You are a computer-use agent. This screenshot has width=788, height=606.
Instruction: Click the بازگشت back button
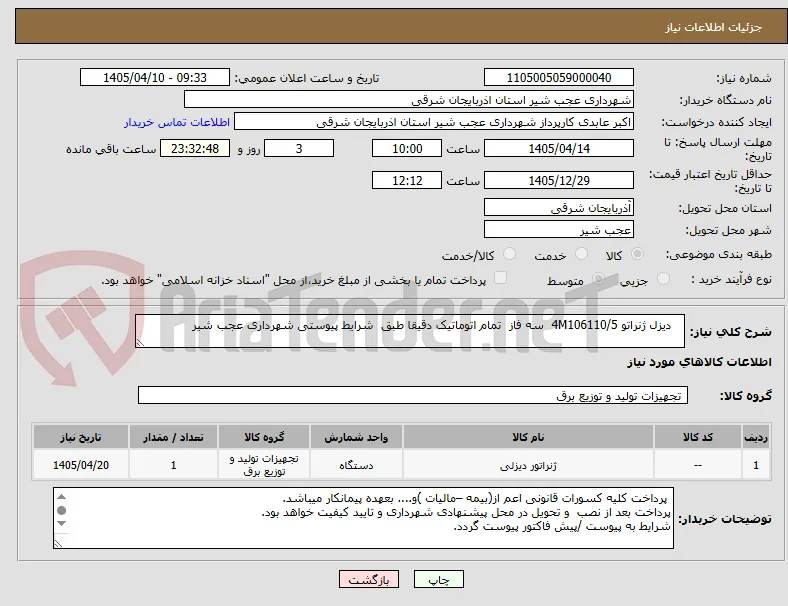point(369,579)
